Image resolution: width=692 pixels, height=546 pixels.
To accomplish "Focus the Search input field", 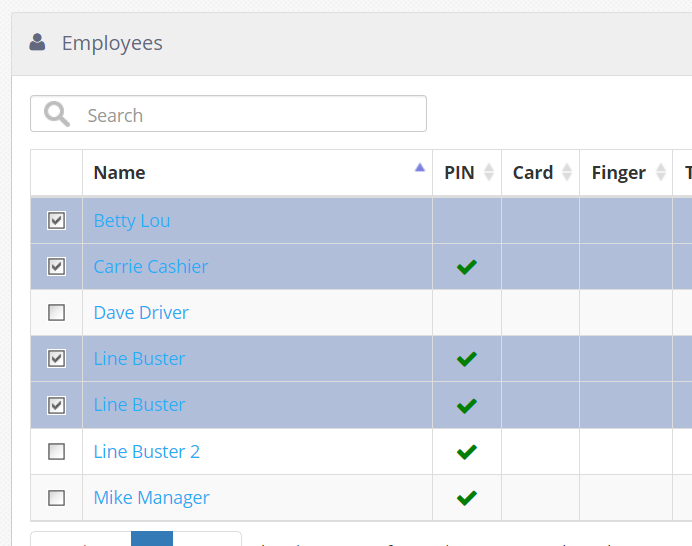I will [x=229, y=113].
